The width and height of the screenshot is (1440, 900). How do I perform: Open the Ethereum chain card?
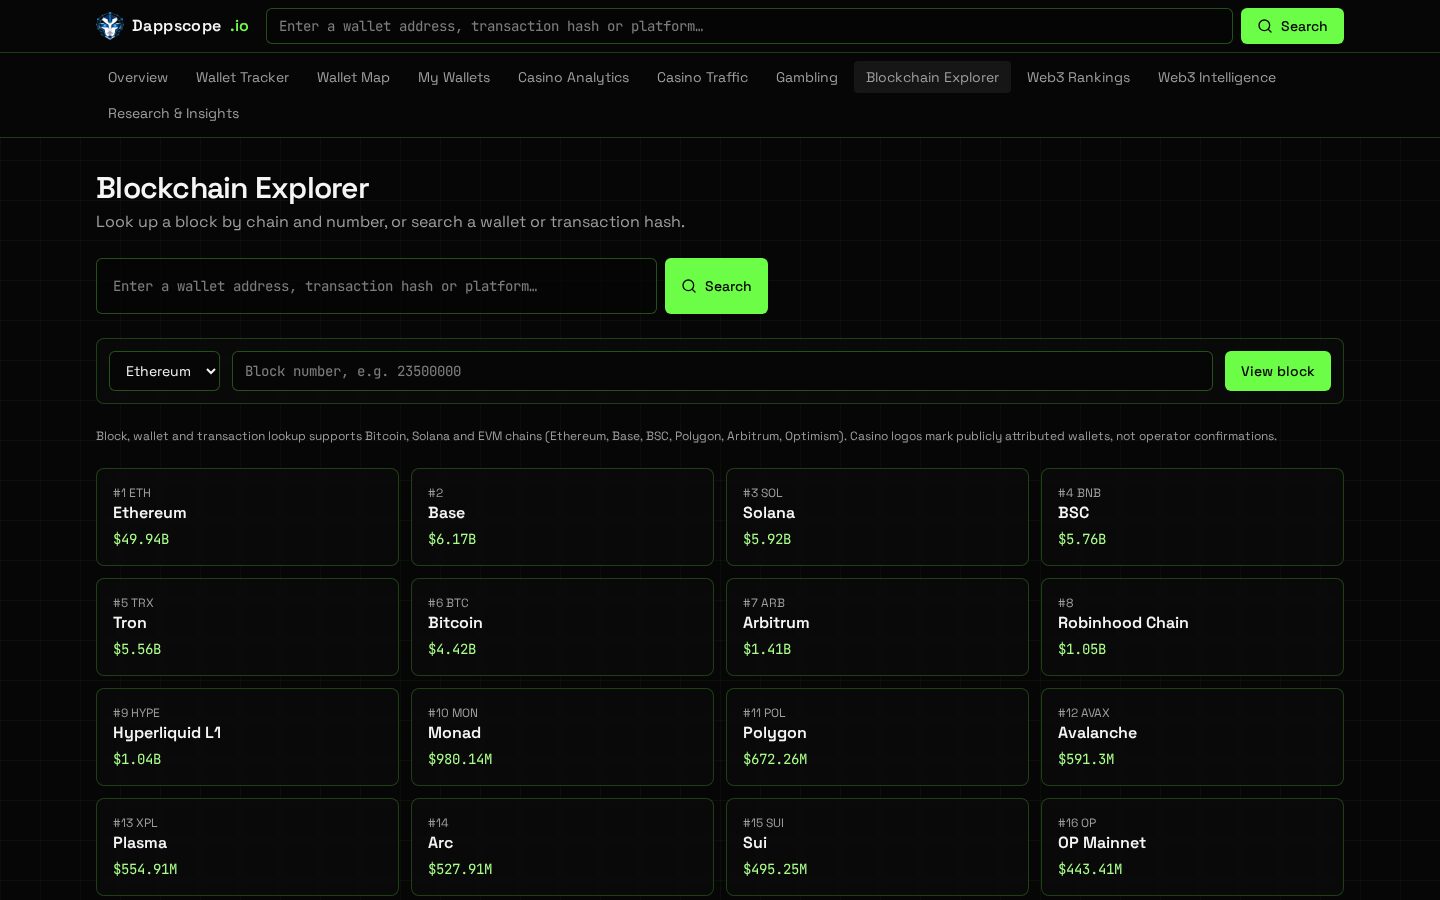[247, 517]
